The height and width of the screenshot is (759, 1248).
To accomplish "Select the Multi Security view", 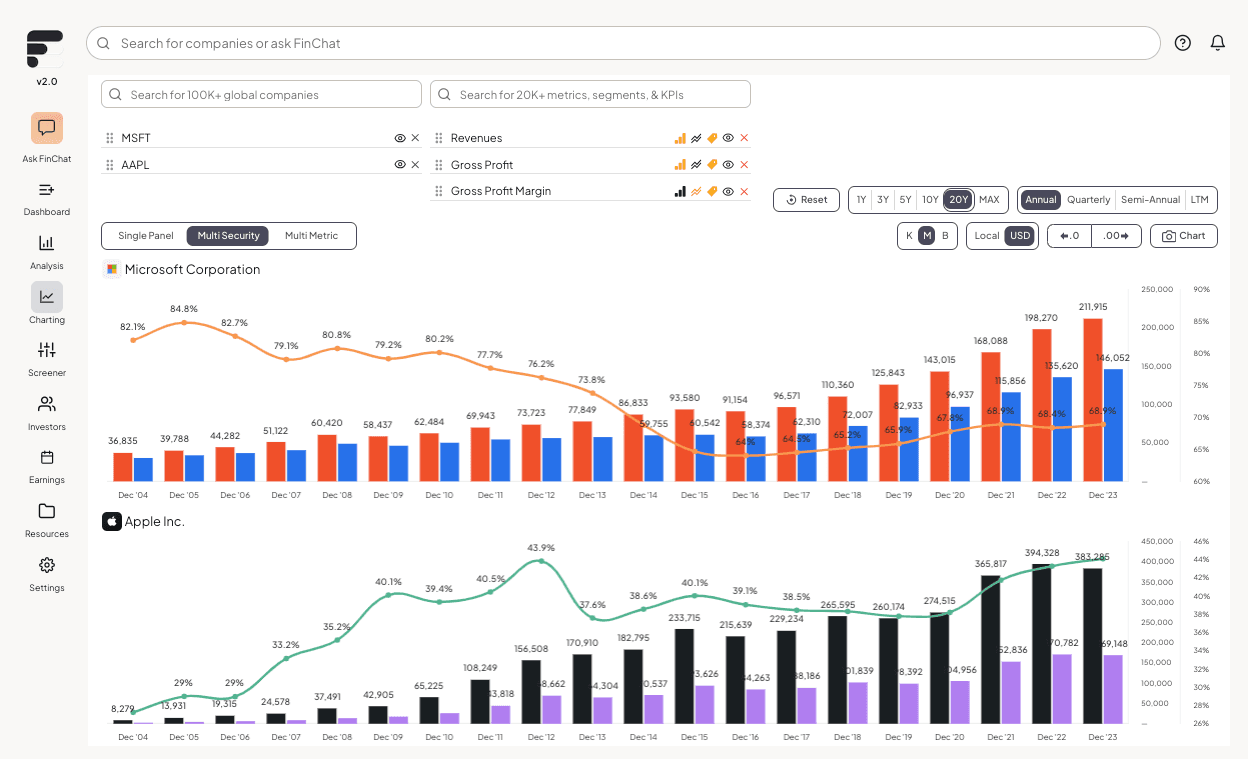I will 228,236.
